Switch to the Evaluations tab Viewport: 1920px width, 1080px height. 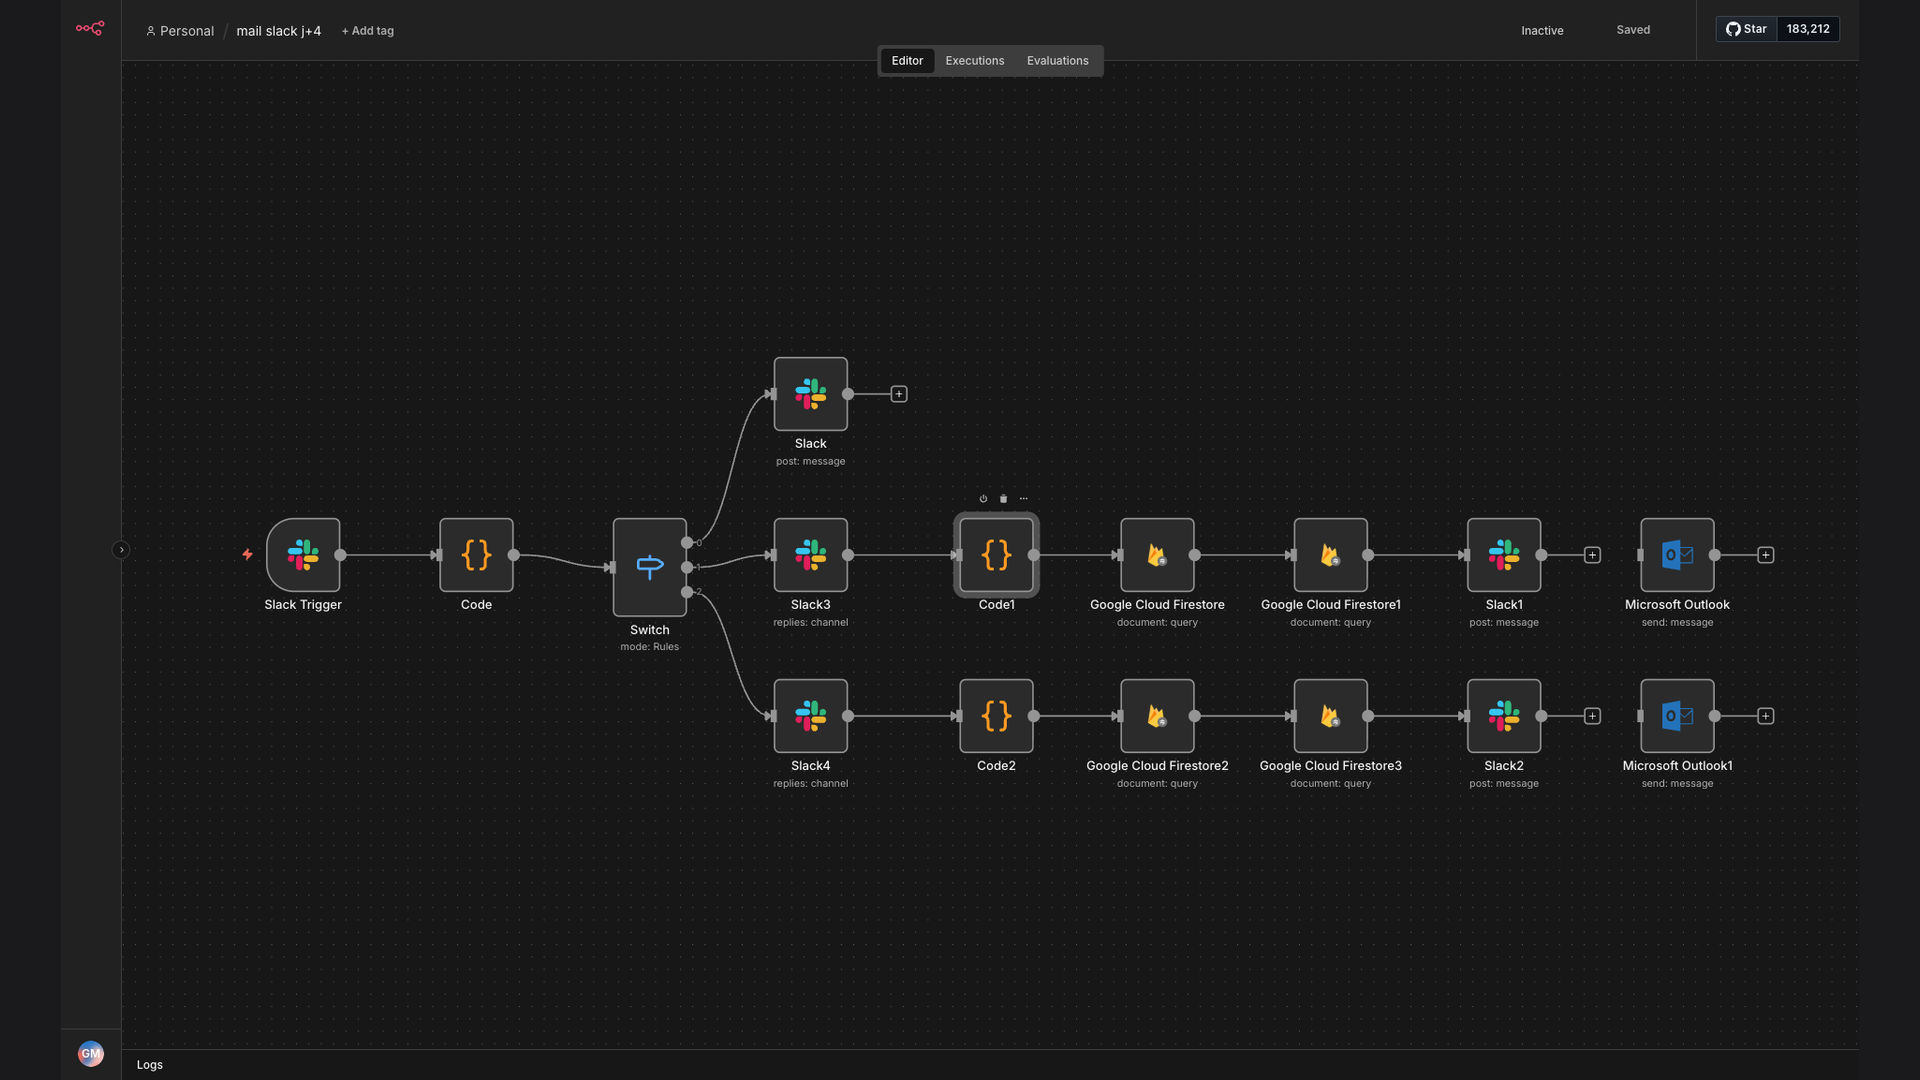pos(1058,61)
